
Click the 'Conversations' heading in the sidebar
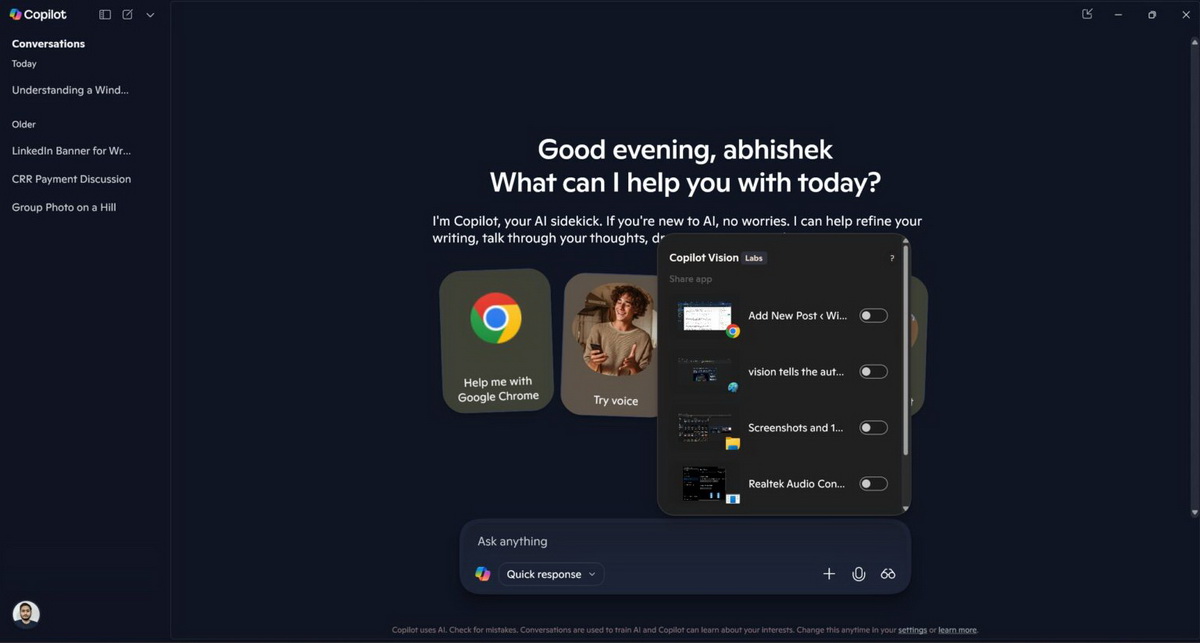pos(48,44)
